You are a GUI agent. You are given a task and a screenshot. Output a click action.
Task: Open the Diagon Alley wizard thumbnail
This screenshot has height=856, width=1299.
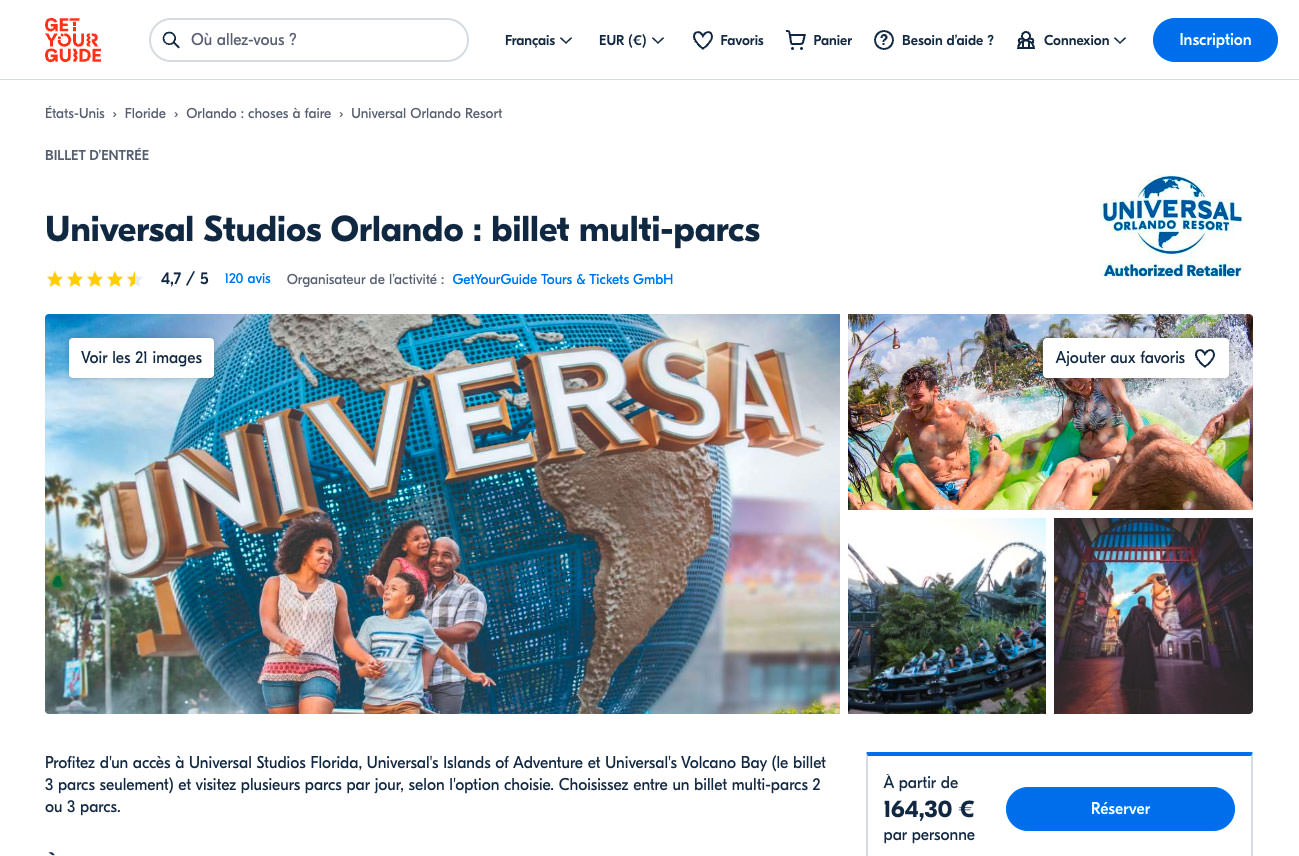click(x=1153, y=616)
